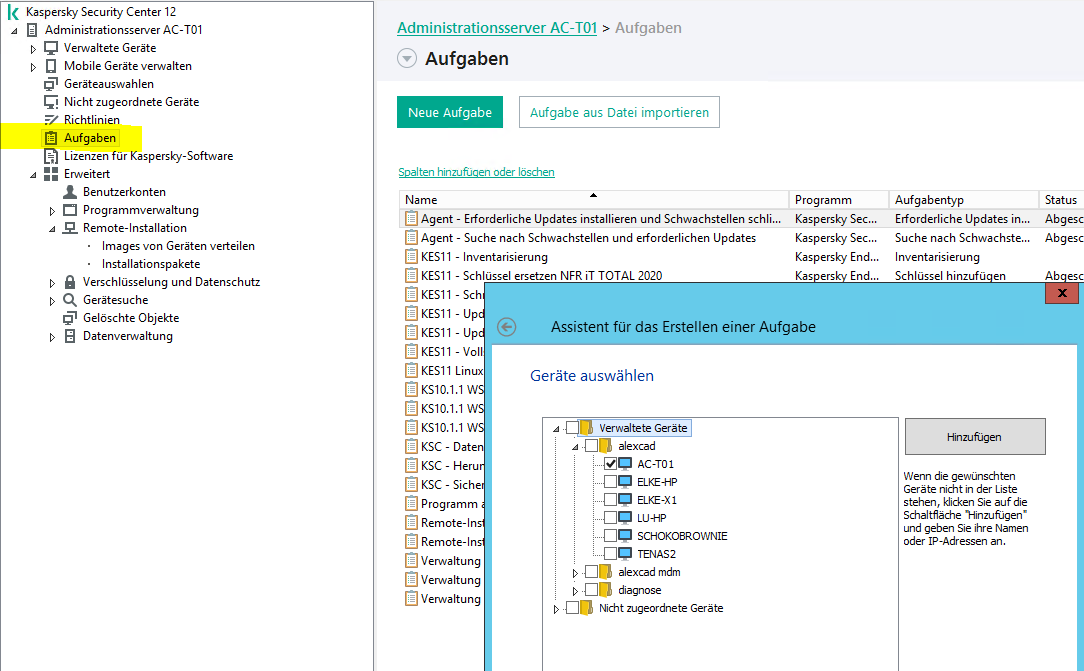Click the Nicht zugeordnete Geräte icon in left tree

click(x=51, y=102)
